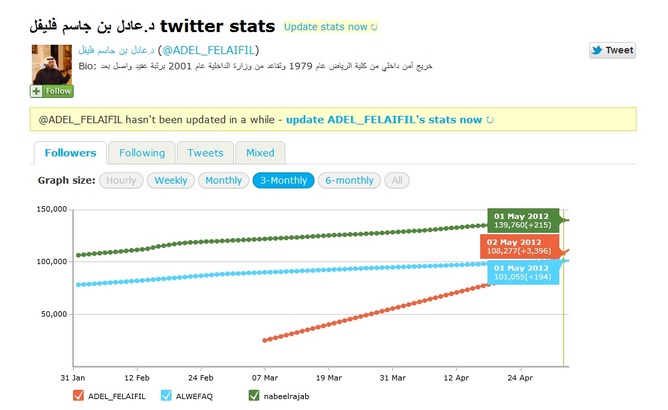
Task: Toggle the nabeelrajab series checkbox
Action: point(253,395)
